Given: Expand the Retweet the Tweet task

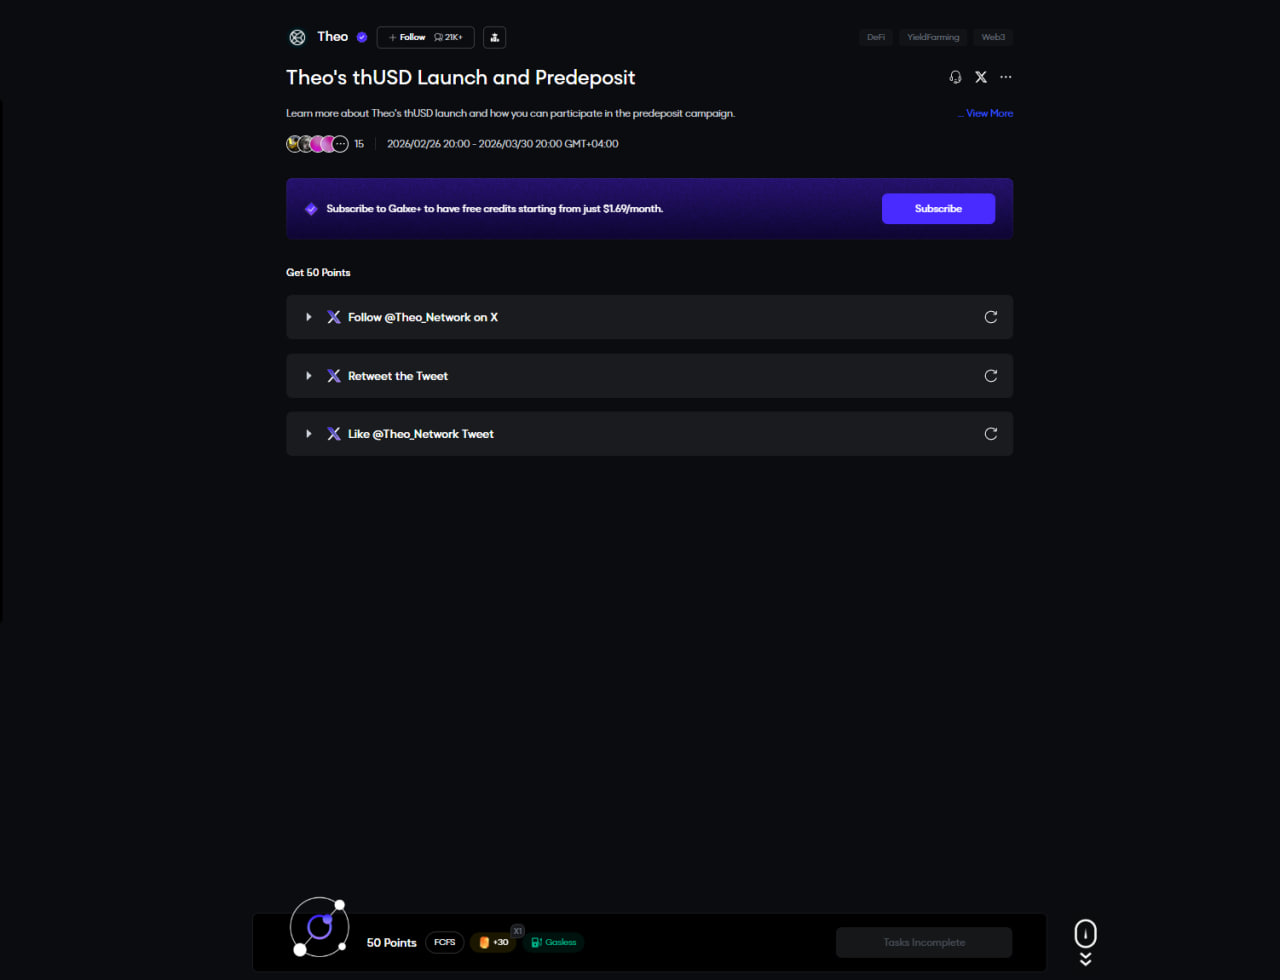Looking at the screenshot, I should coord(309,376).
